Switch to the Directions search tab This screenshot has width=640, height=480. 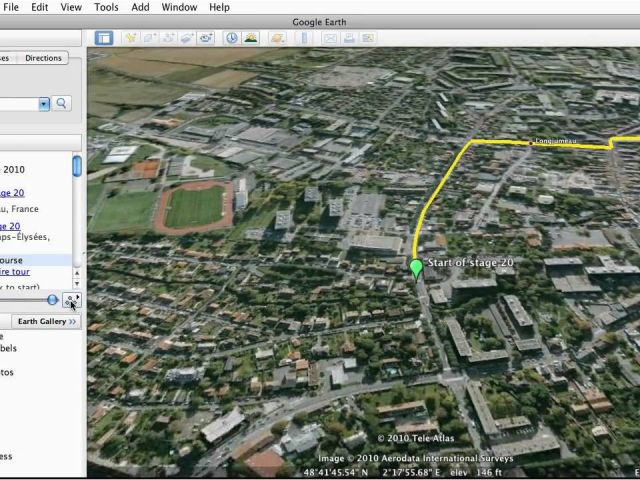(43, 58)
